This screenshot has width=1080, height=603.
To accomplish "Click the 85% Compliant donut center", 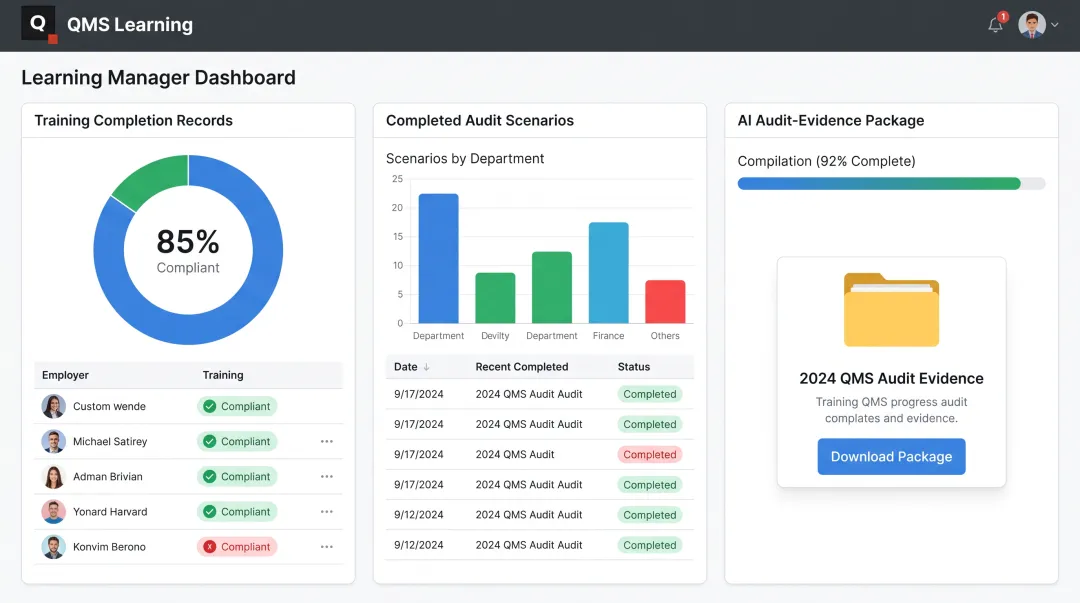I will click(188, 251).
